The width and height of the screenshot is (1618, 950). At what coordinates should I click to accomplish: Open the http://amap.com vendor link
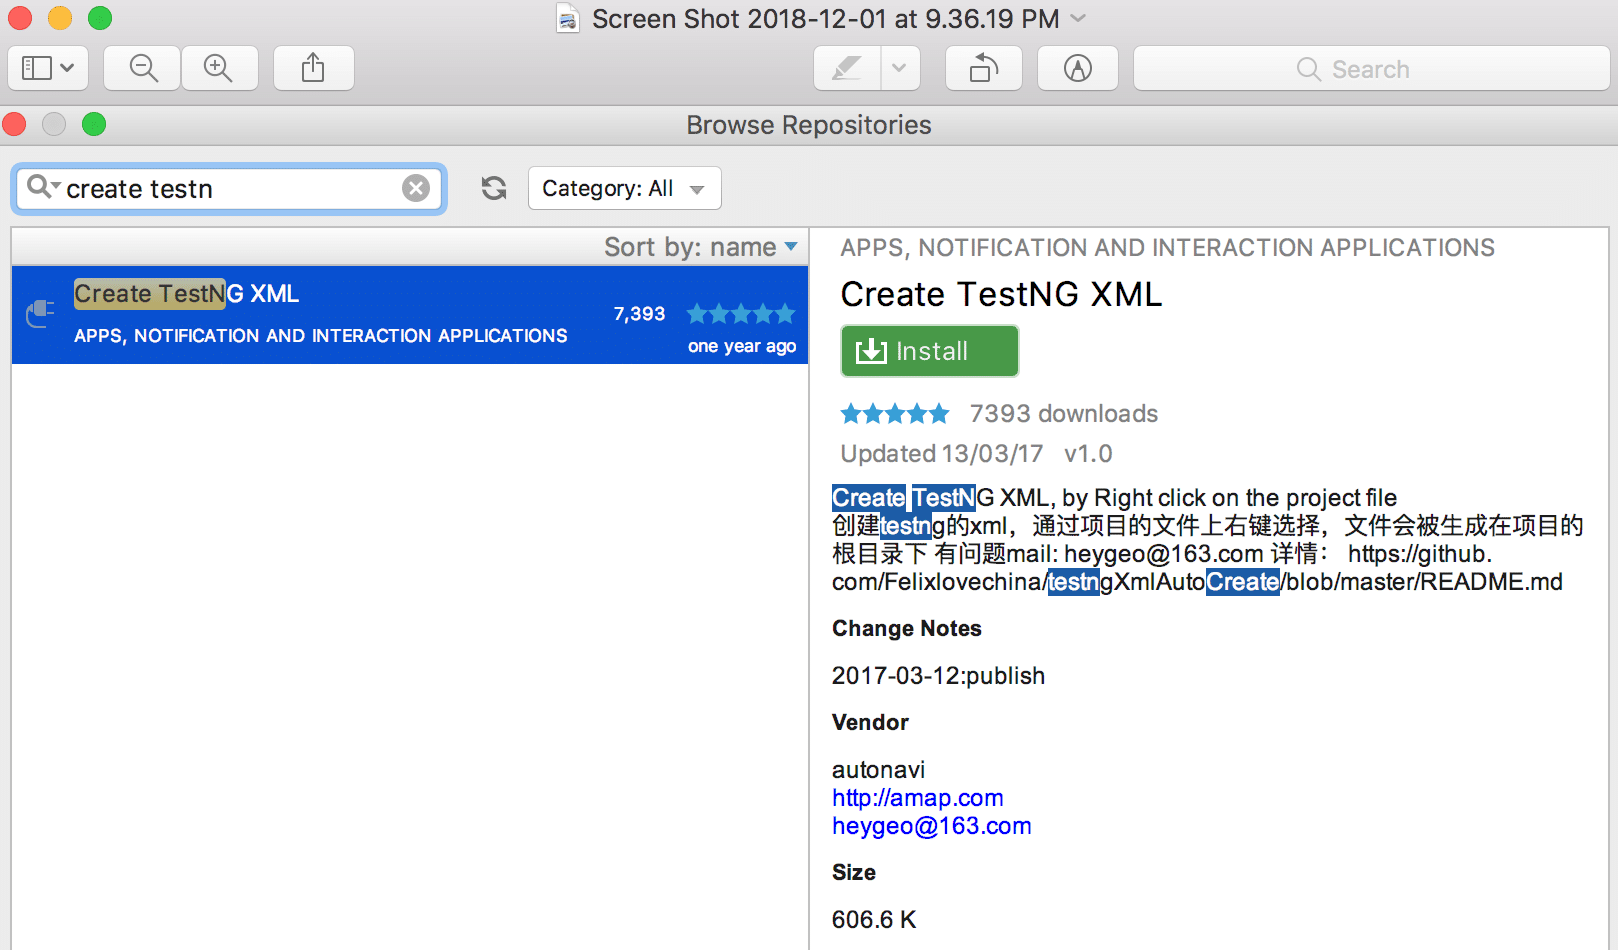[916, 797]
